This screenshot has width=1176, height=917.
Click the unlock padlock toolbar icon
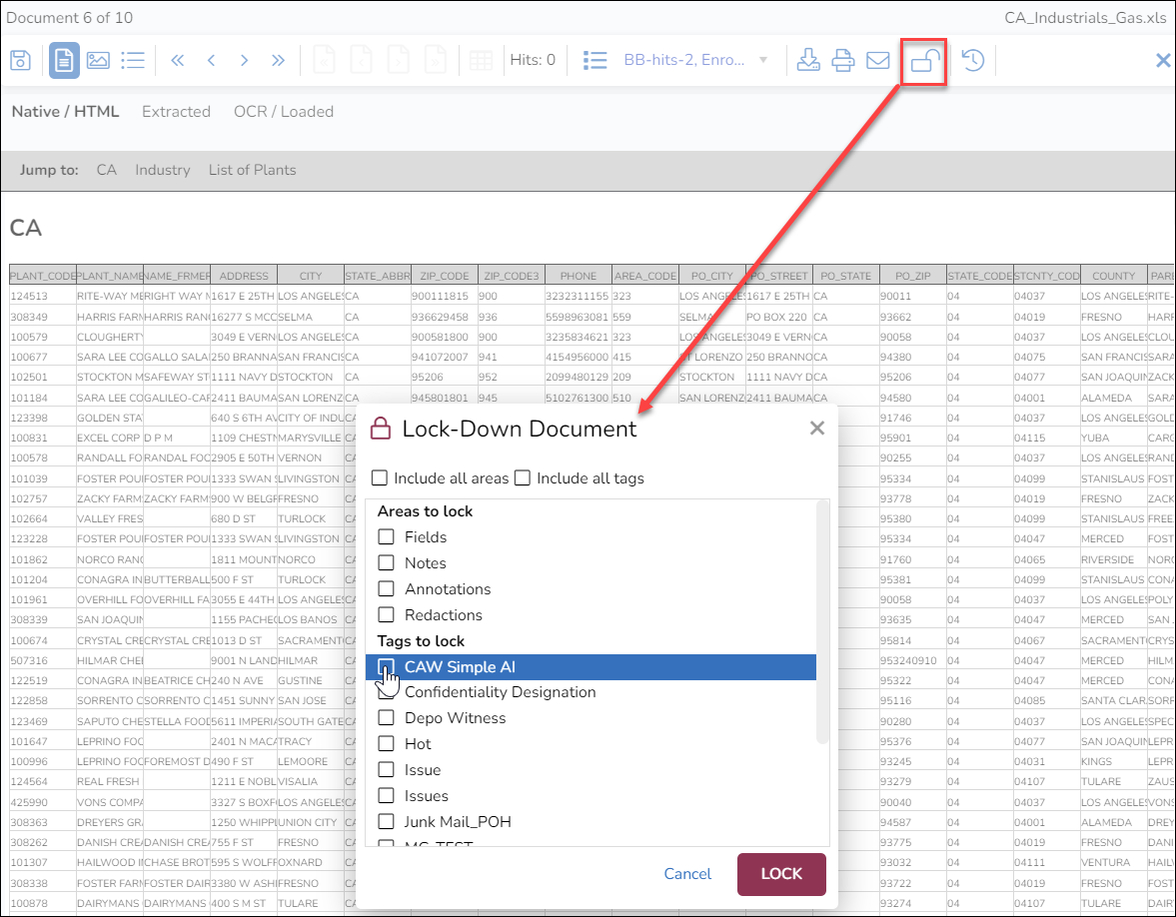tap(924, 62)
